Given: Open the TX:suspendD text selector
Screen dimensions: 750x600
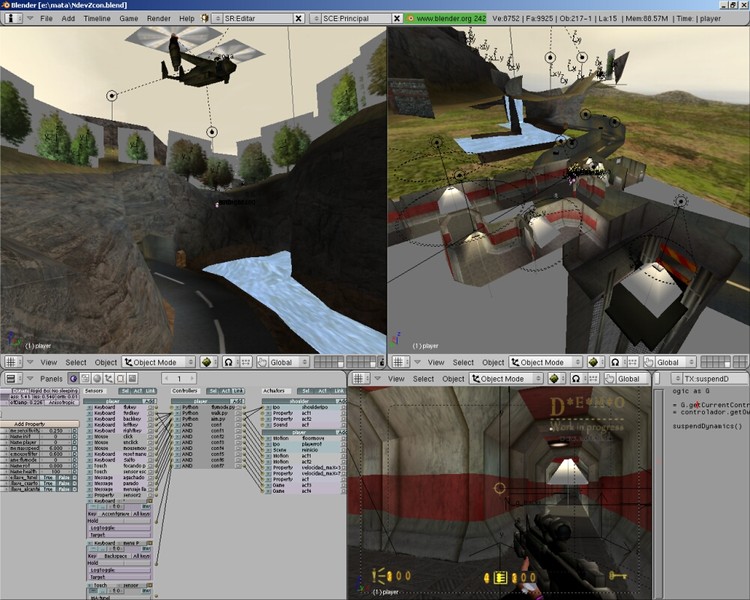Looking at the screenshot, I should click(677, 378).
